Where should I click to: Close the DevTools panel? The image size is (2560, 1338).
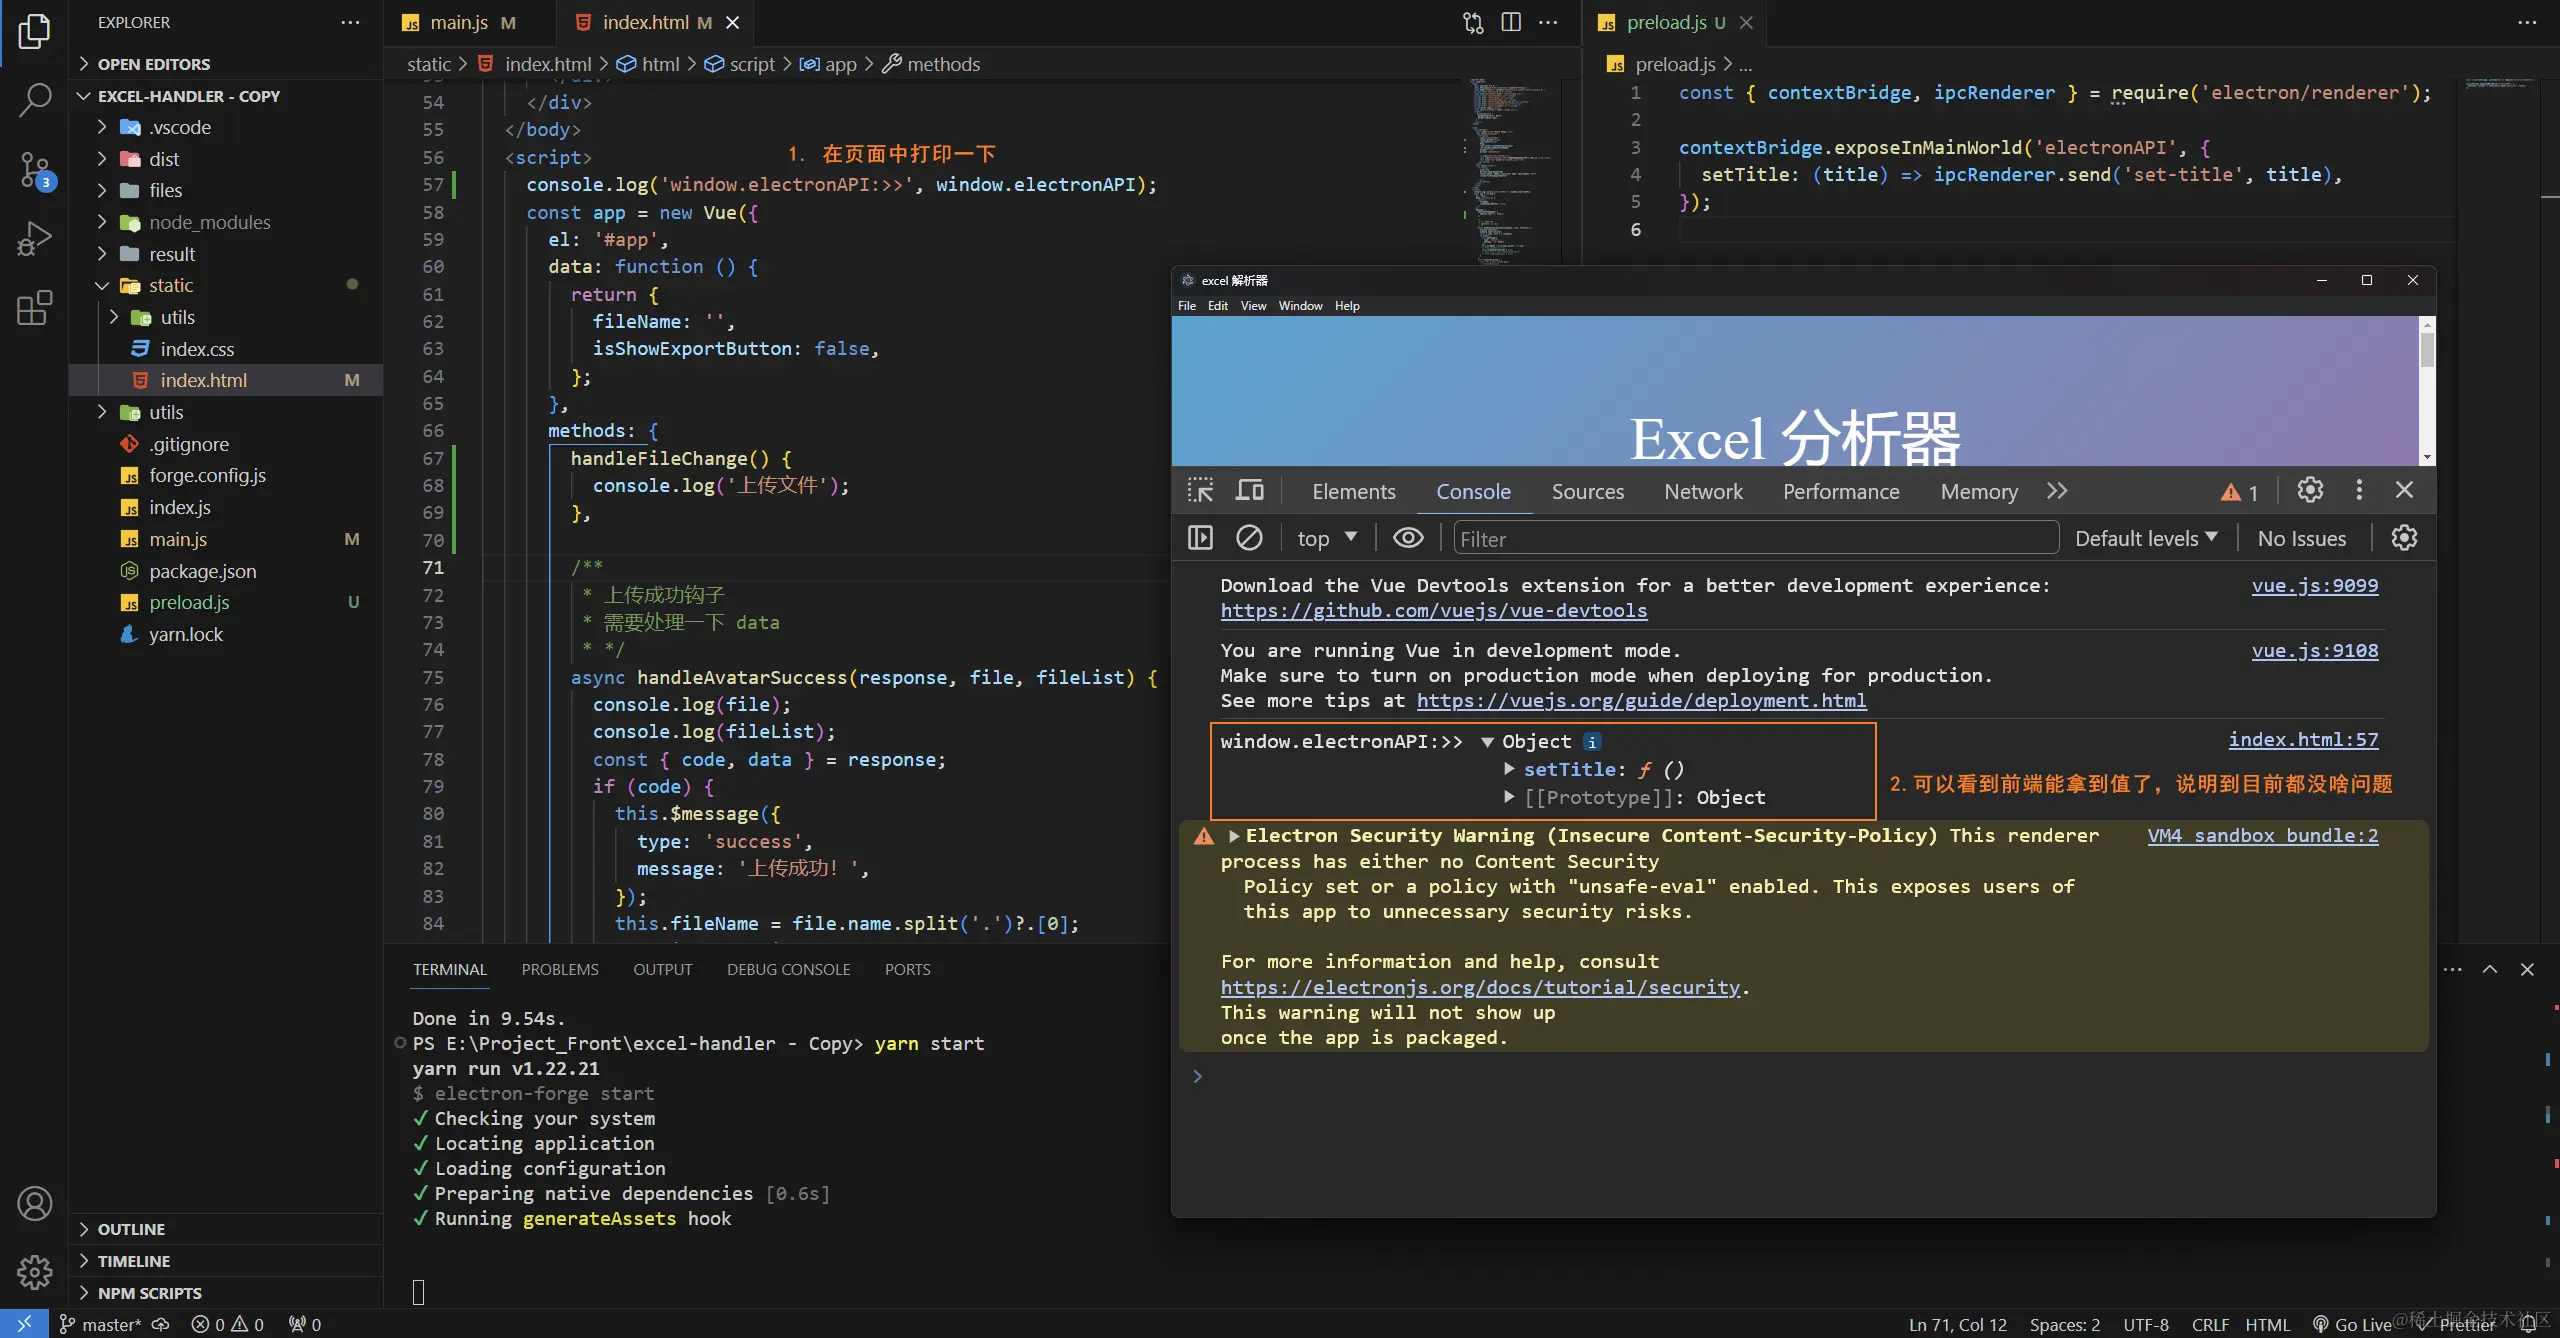[x=2405, y=490]
